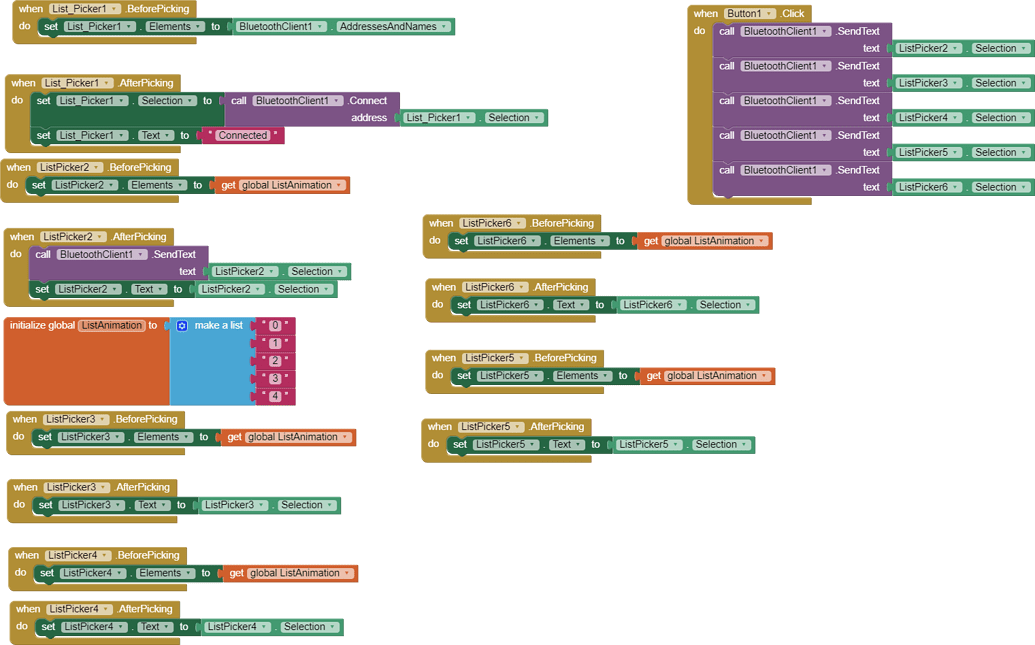
Task: Open the mutator gear on make a list
Action: (x=181, y=325)
